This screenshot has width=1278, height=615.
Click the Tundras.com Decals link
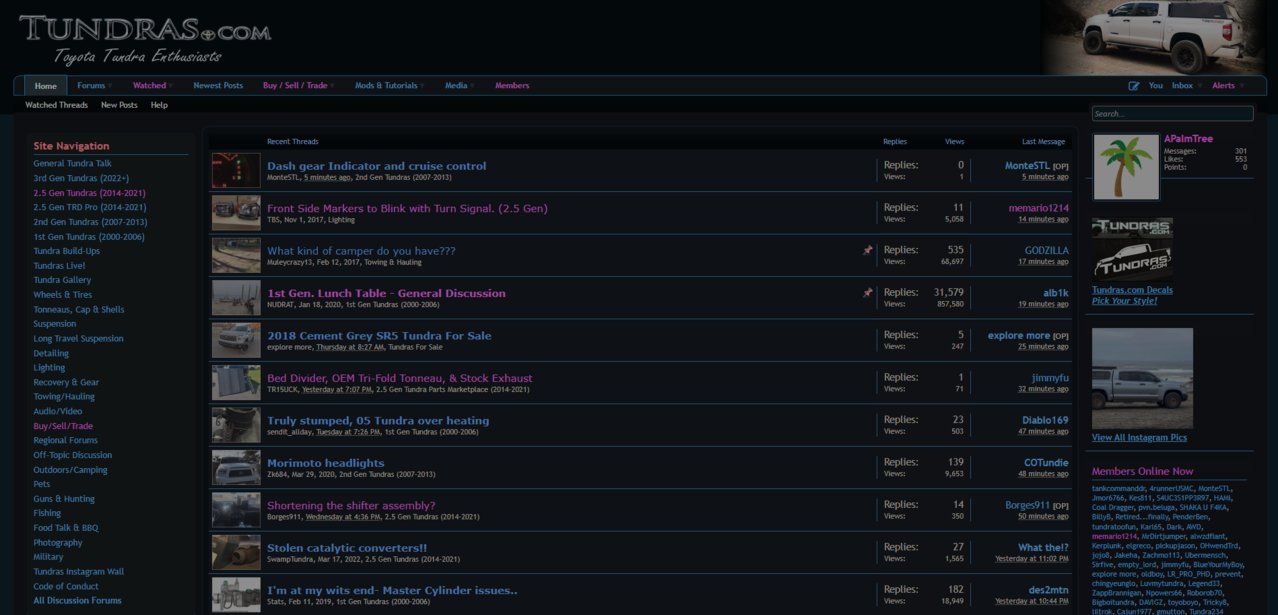click(x=1132, y=290)
